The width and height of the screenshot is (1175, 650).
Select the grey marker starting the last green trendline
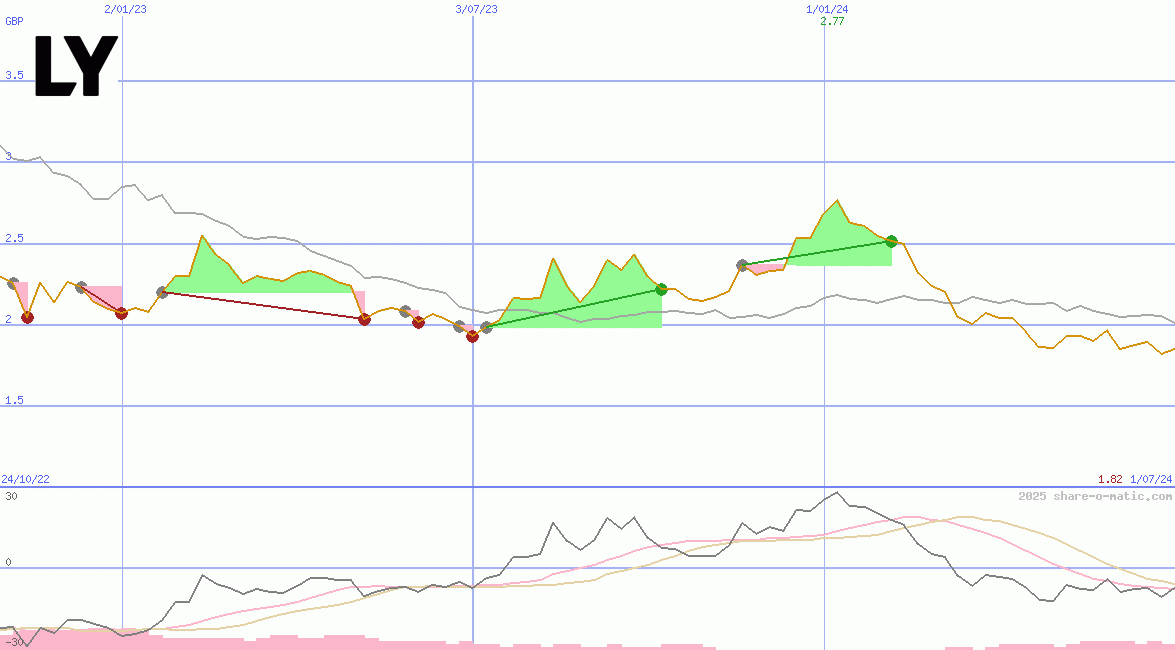point(742,265)
